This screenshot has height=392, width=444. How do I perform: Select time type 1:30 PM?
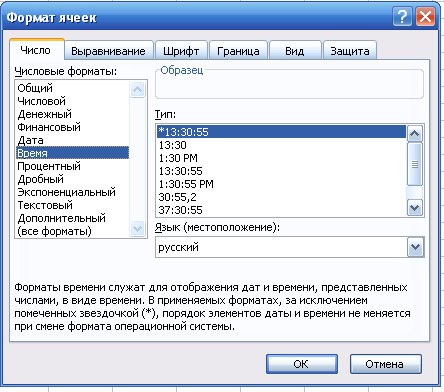[x=281, y=158]
